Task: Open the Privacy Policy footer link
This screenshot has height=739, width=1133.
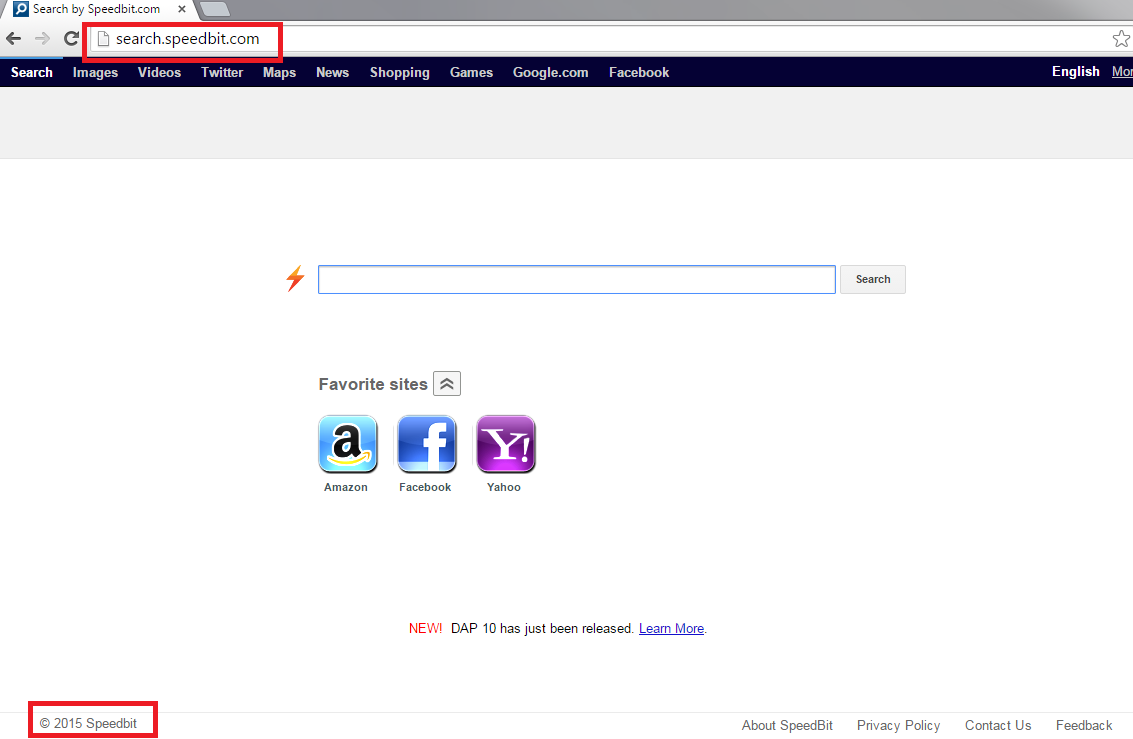Action: coord(898,725)
